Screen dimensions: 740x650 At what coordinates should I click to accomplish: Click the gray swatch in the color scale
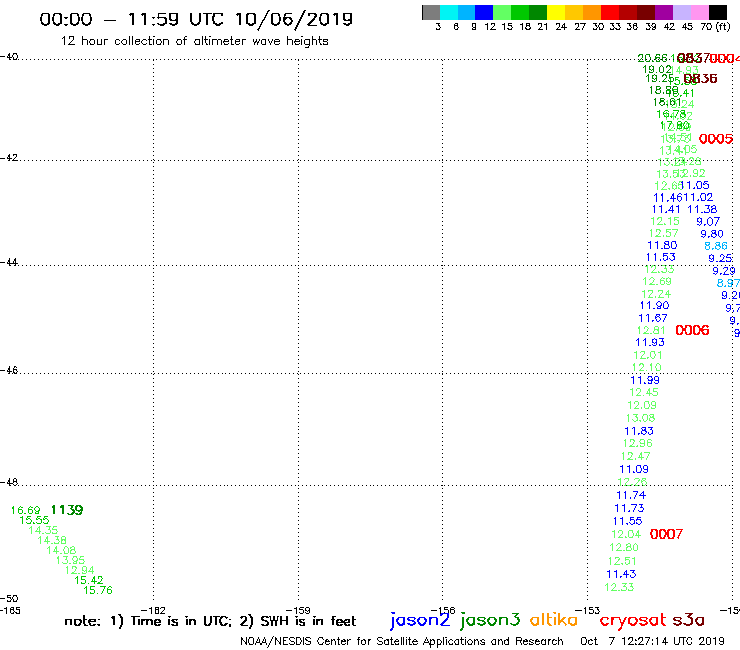click(x=431, y=12)
